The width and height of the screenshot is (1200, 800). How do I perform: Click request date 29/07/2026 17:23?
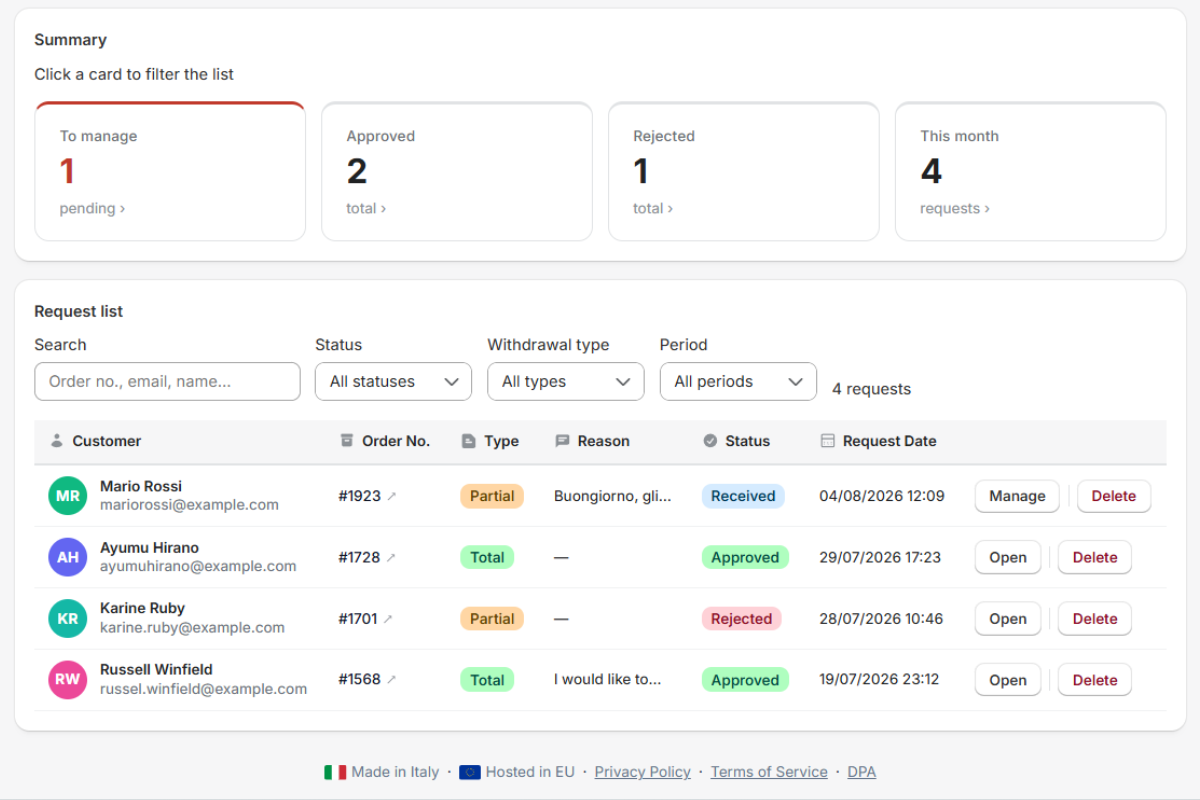click(x=880, y=558)
